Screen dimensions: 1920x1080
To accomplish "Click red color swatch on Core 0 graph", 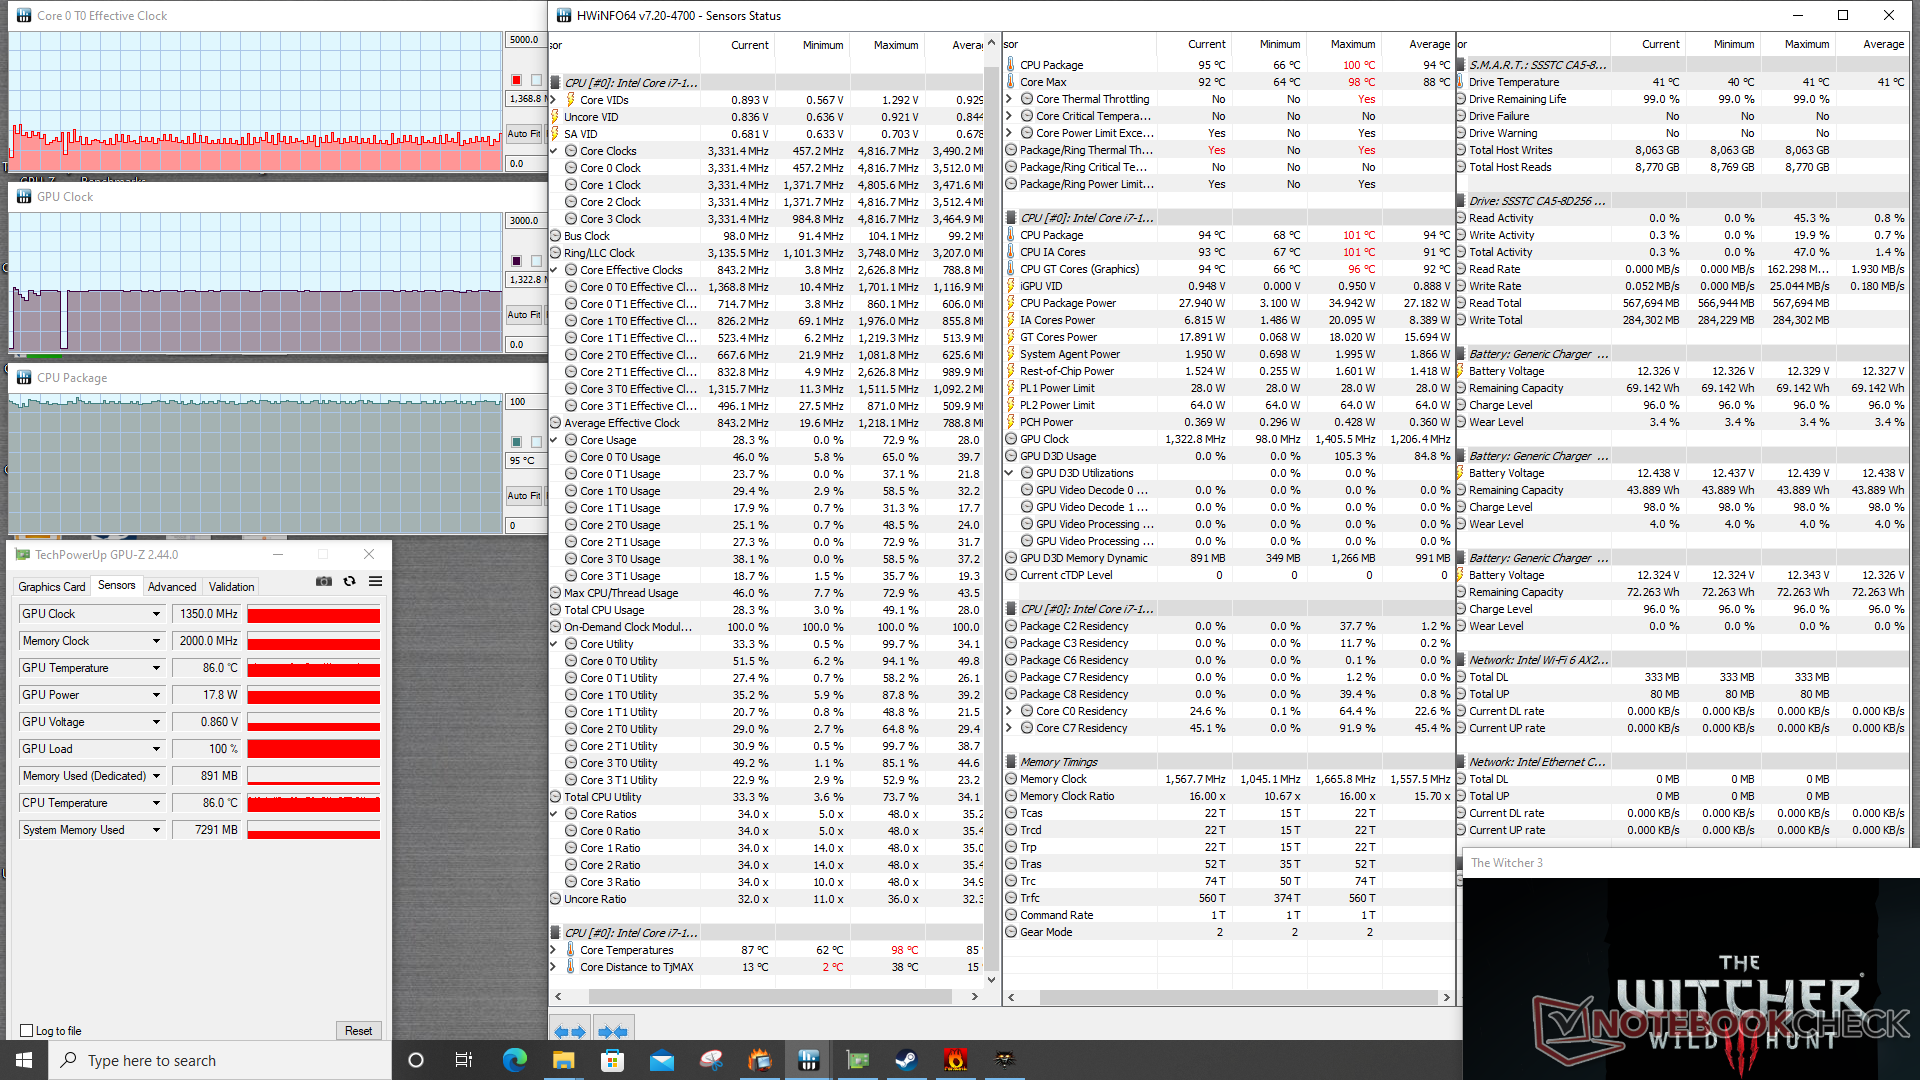I will [516, 80].
